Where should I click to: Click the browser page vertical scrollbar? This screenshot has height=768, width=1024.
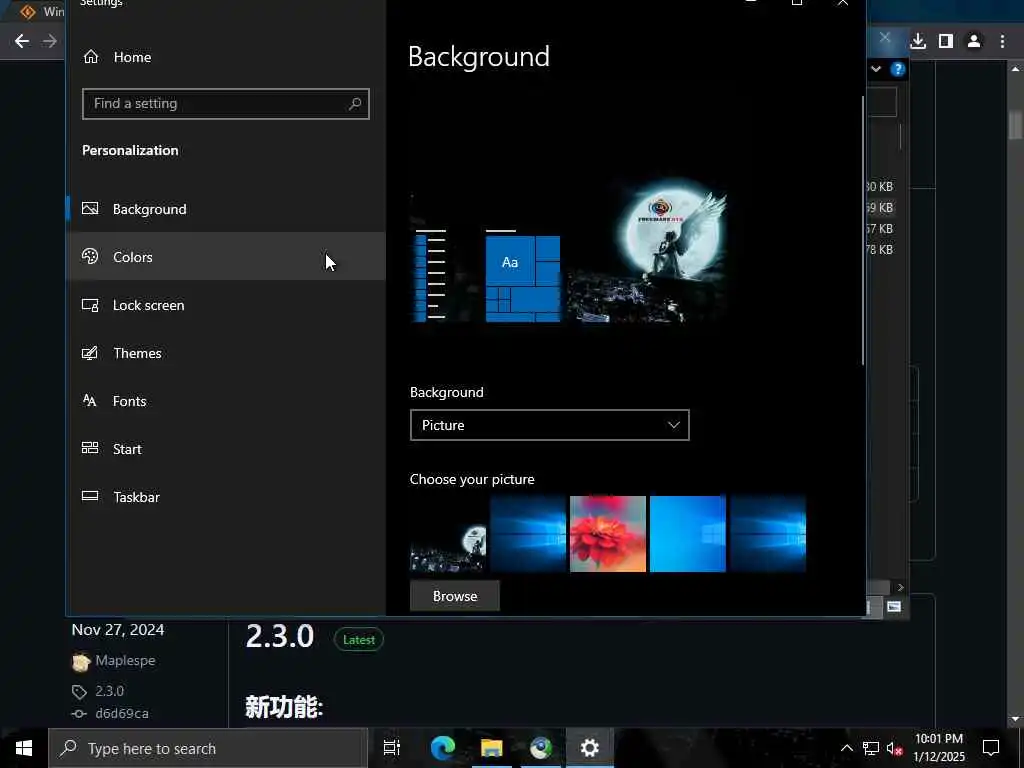(1015, 125)
